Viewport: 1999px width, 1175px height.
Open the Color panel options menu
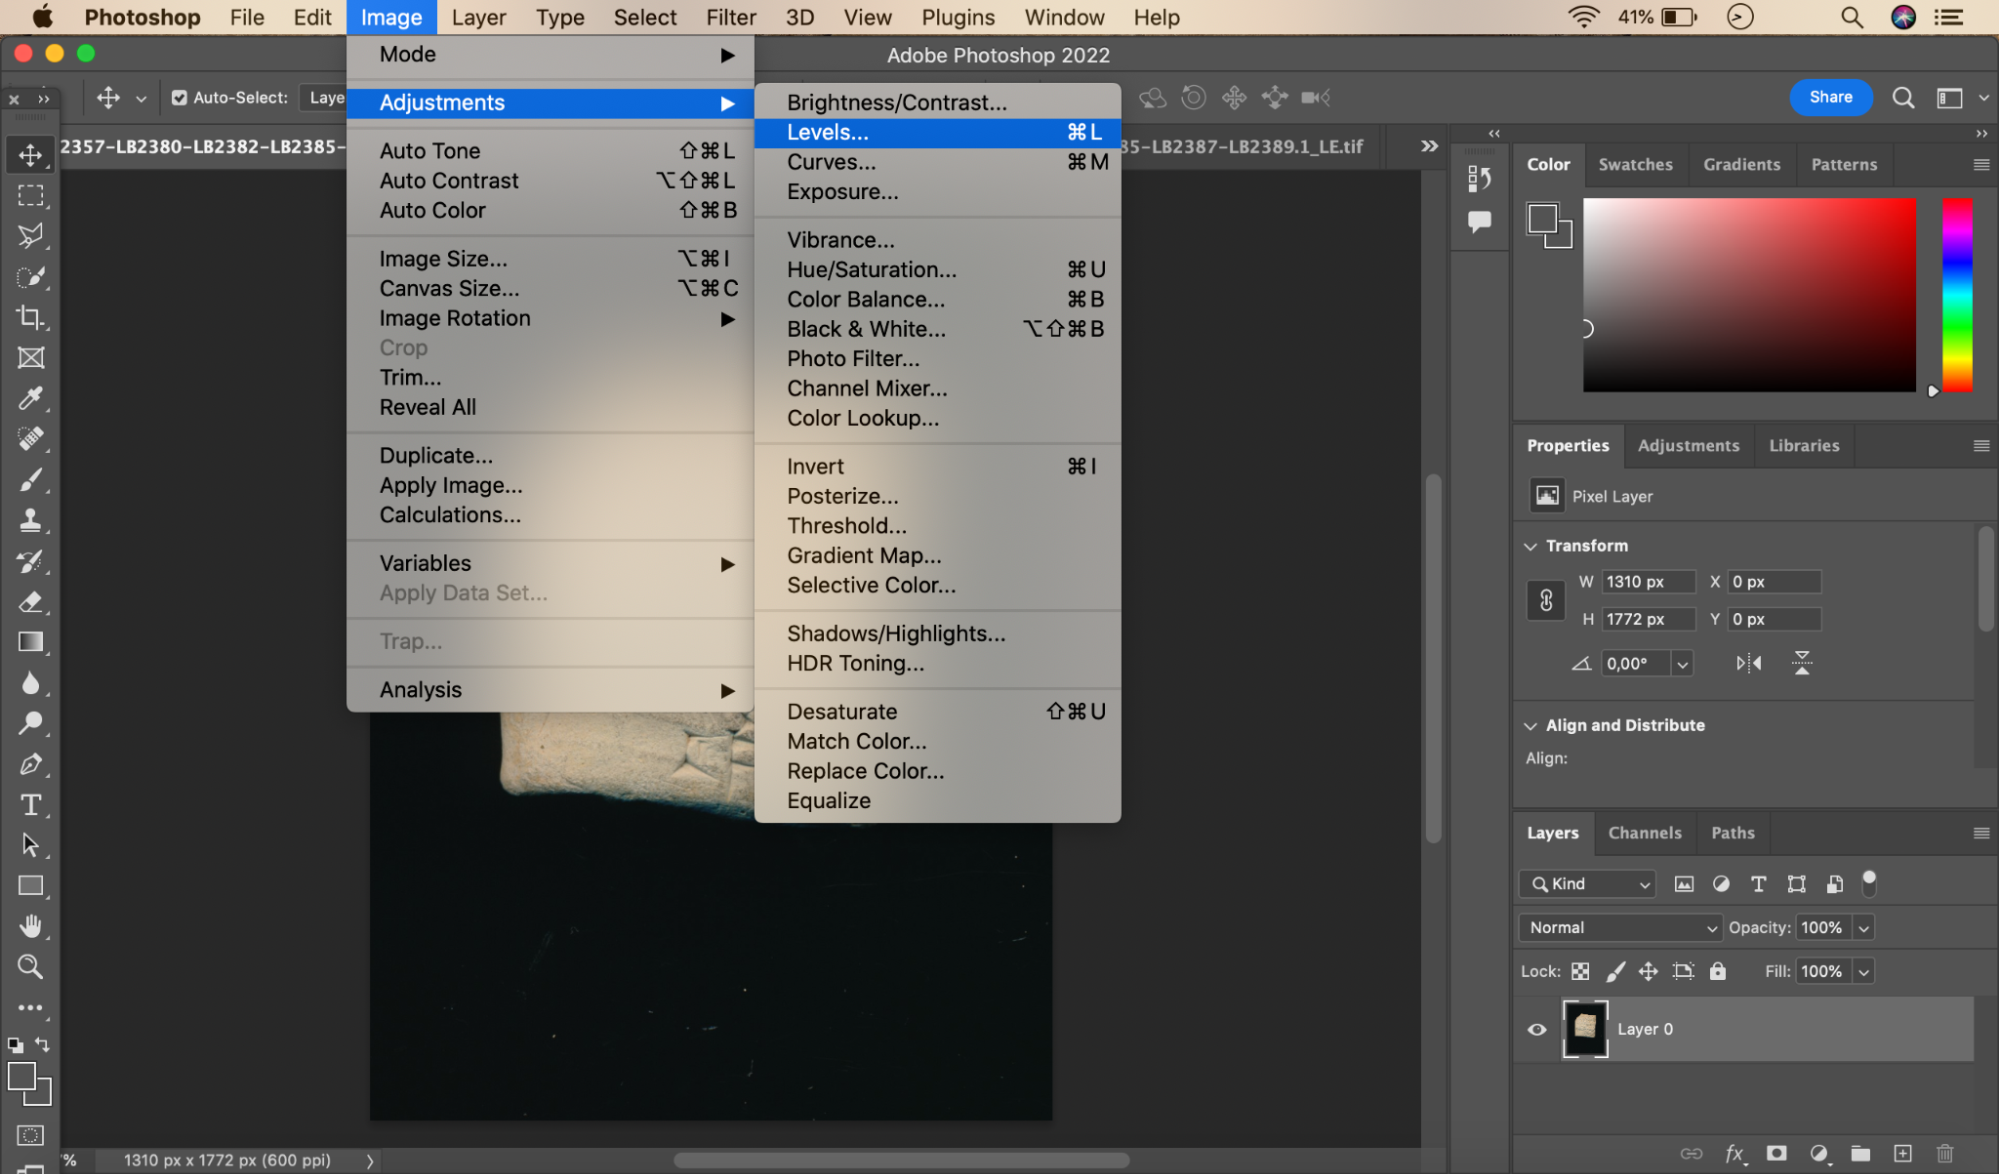[x=1981, y=165]
